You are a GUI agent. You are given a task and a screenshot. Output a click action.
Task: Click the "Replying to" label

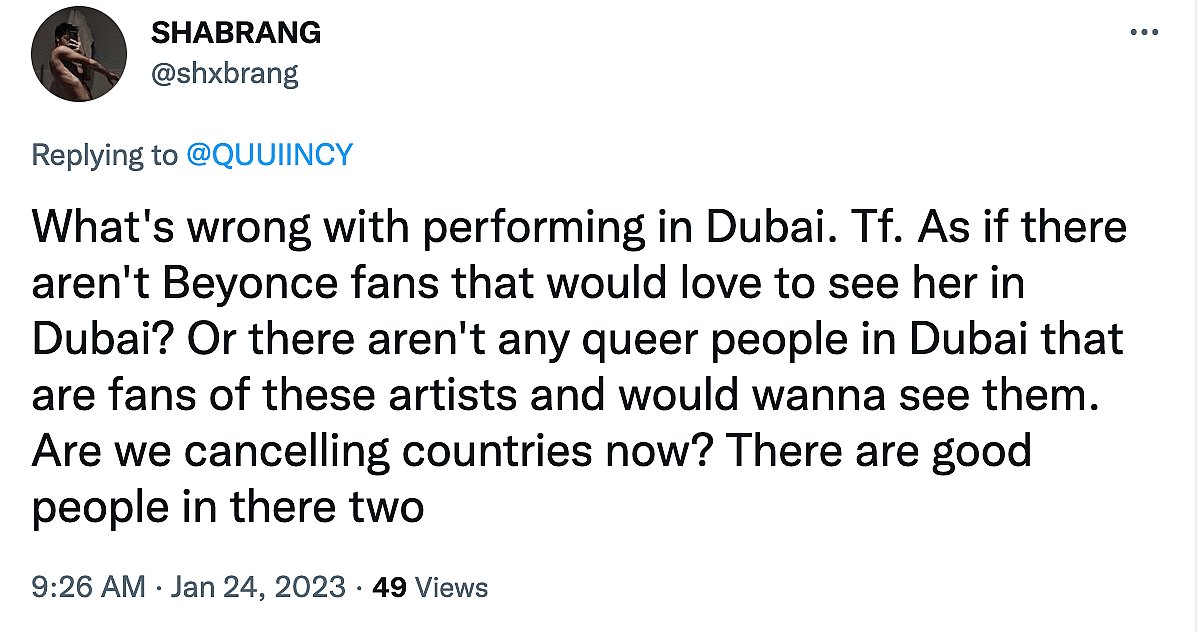(x=104, y=155)
